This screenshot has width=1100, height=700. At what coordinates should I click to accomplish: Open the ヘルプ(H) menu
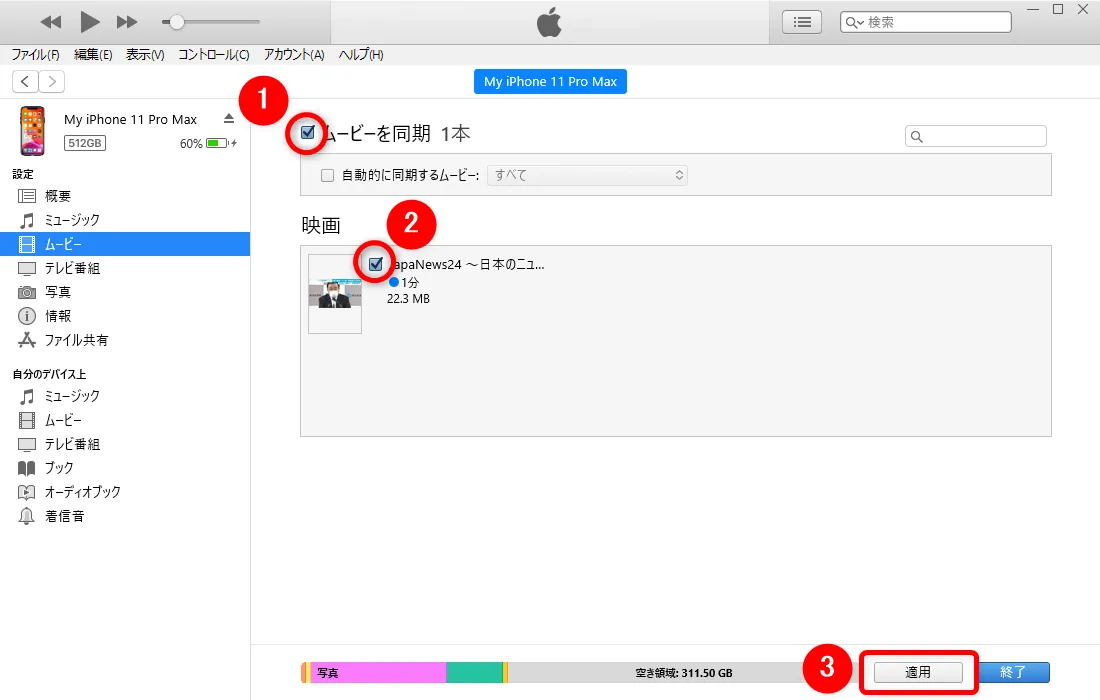pyautogui.click(x=361, y=55)
